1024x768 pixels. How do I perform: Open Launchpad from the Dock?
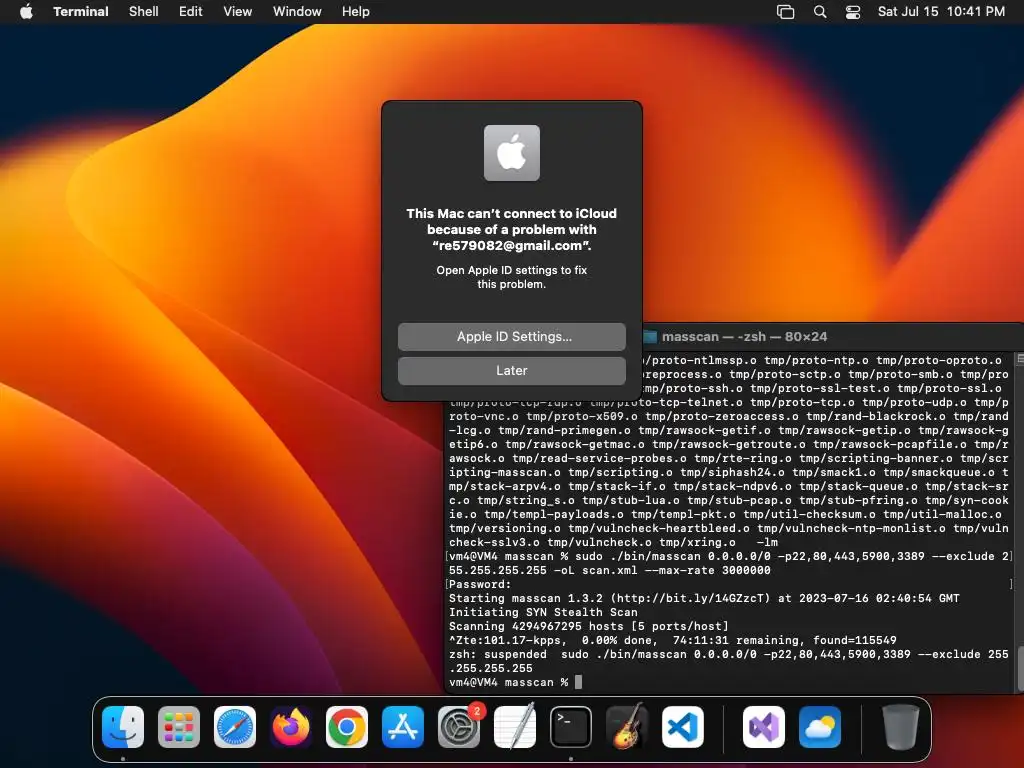coord(179,727)
